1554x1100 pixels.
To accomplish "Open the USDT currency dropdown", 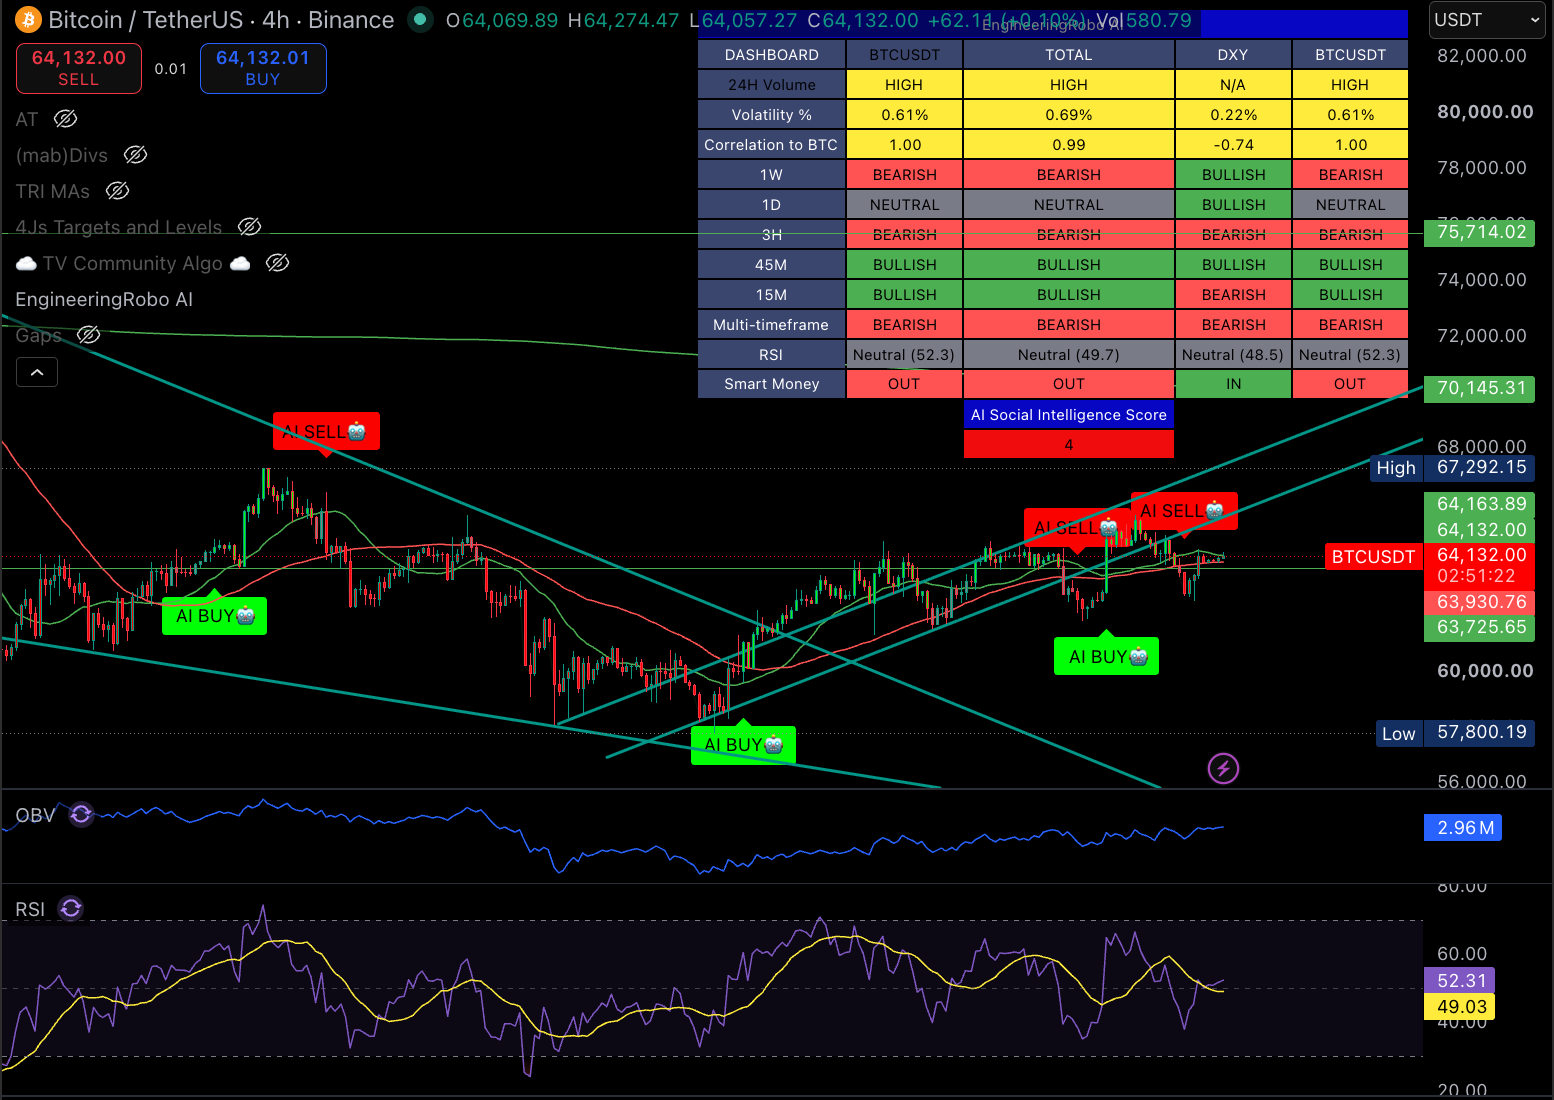I will coord(1487,20).
